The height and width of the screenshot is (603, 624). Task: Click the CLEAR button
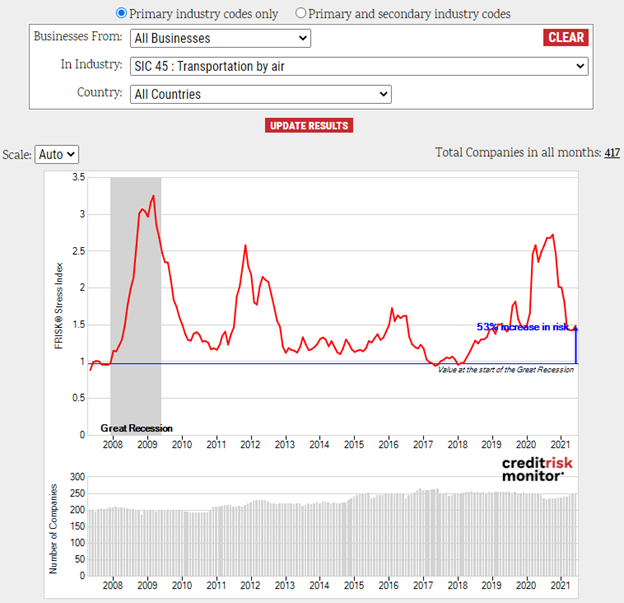[x=566, y=37]
